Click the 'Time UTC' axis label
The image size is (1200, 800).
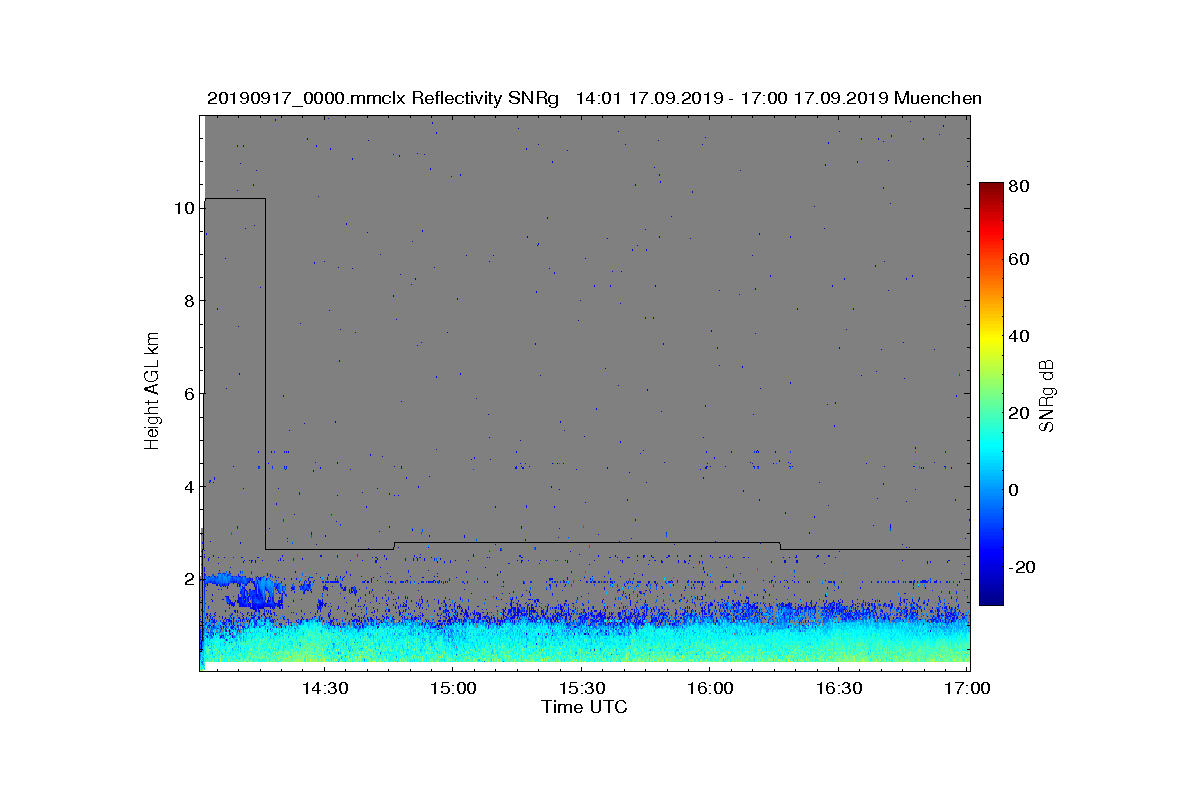[x=585, y=707]
